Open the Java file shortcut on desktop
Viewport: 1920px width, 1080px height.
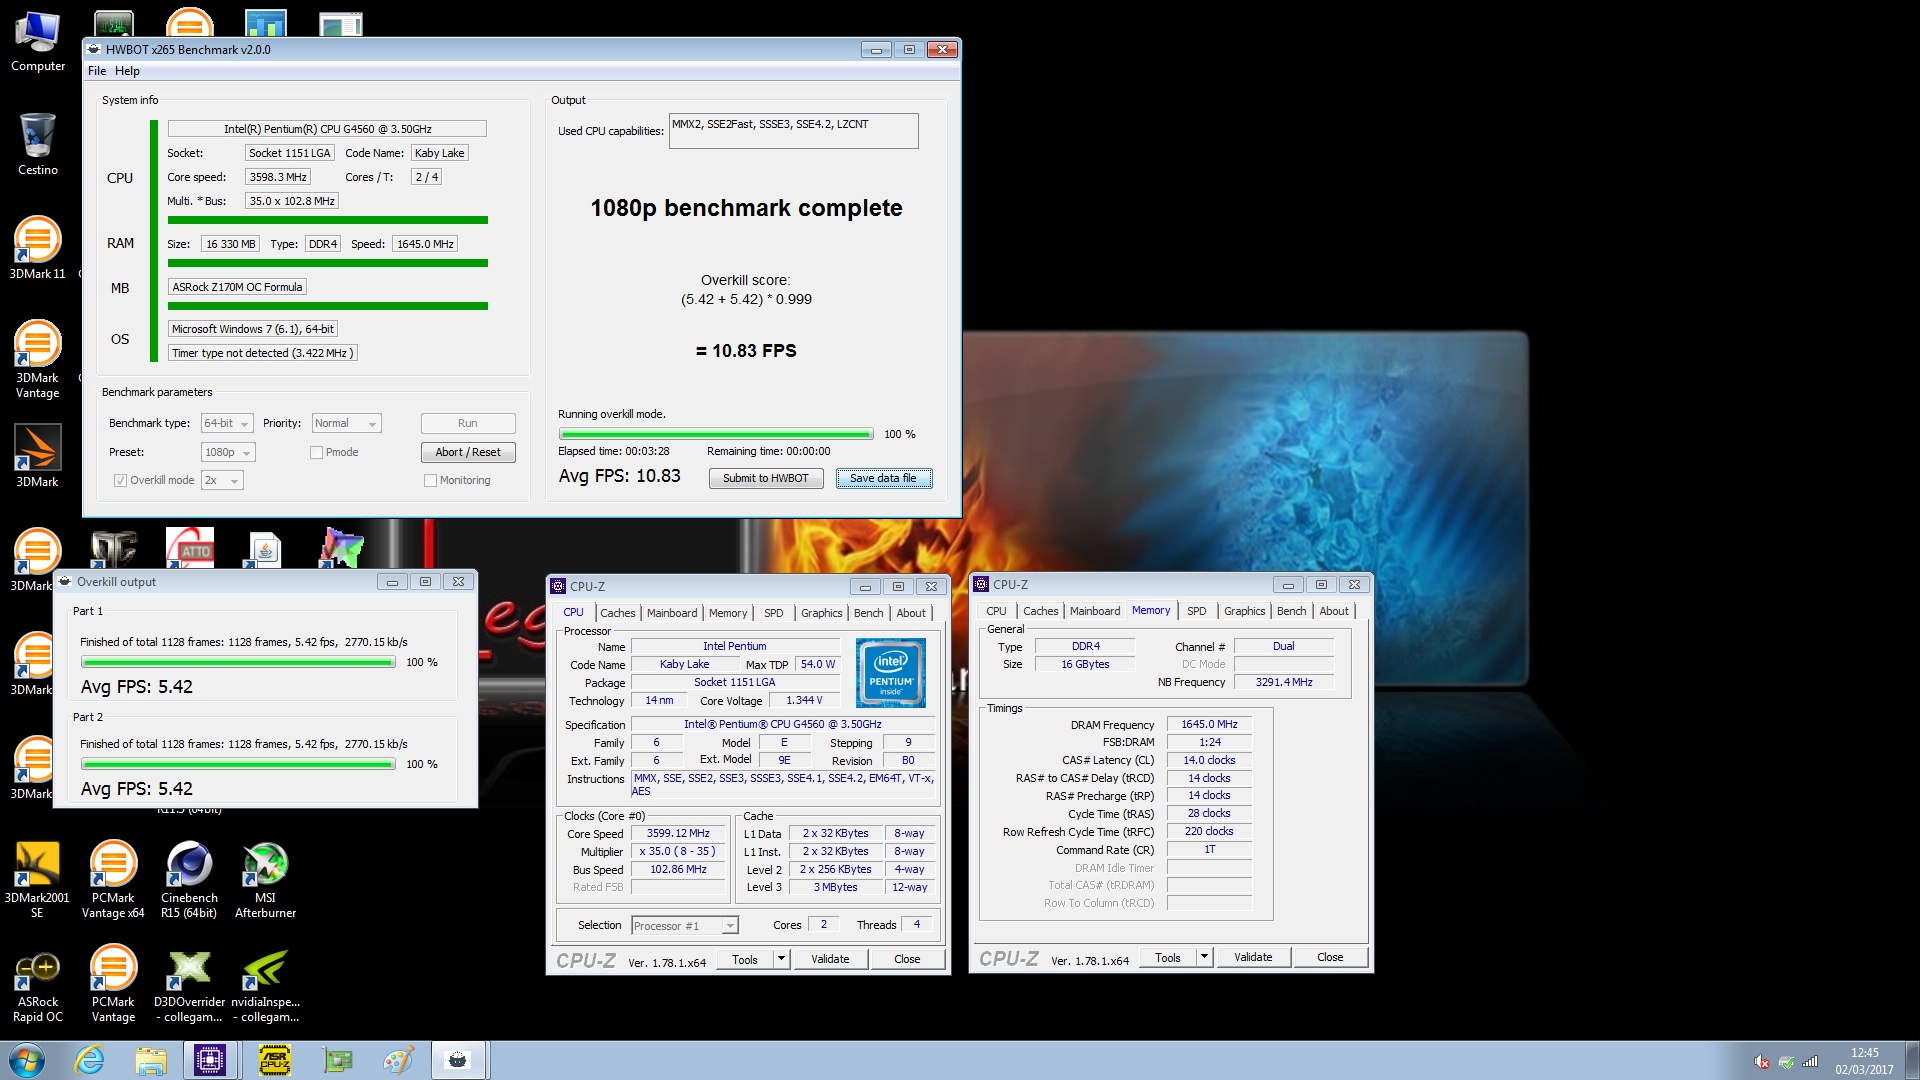coord(265,549)
